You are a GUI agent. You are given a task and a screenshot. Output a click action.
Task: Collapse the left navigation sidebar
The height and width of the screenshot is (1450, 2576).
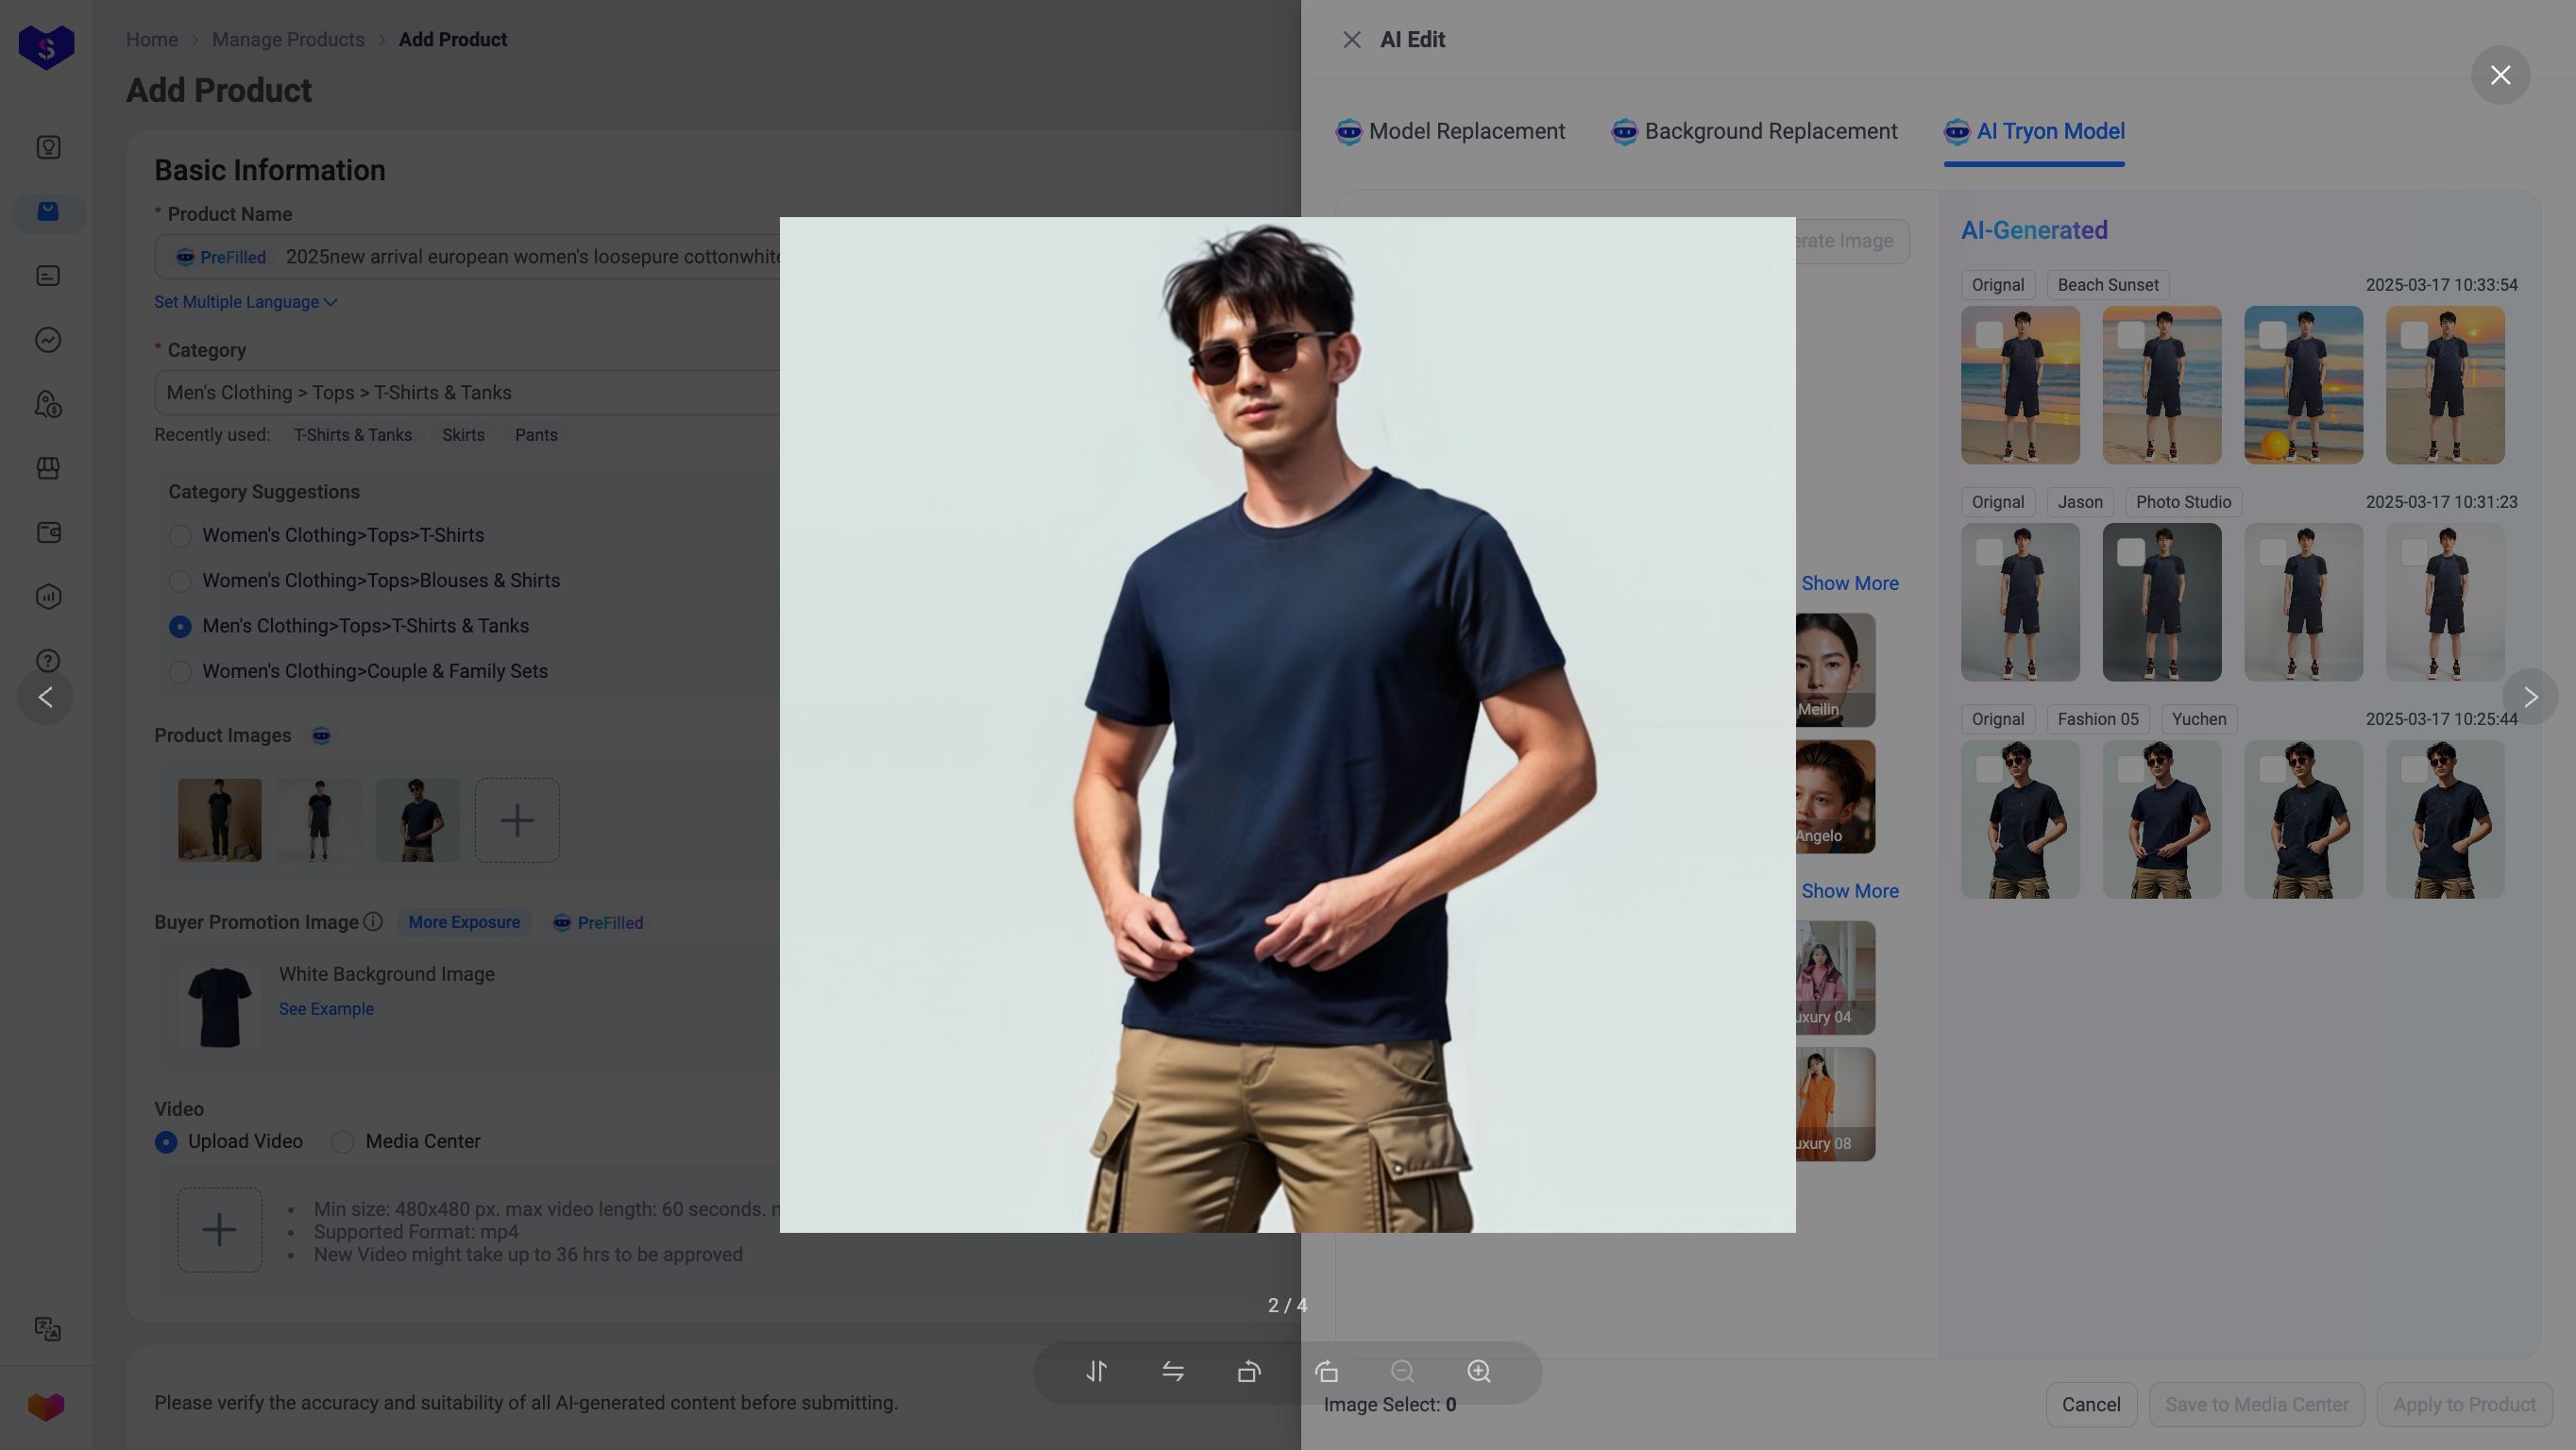point(45,697)
